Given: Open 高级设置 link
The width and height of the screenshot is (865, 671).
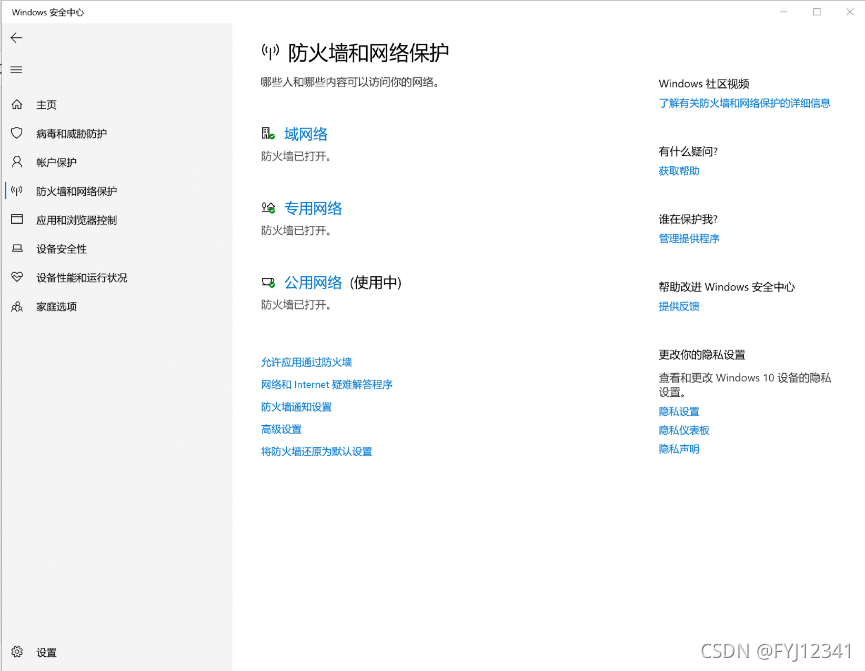Looking at the screenshot, I should (281, 429).
